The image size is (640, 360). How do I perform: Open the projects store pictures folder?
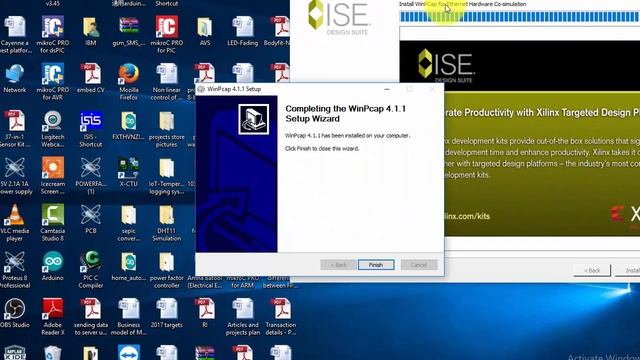point(167,129)
